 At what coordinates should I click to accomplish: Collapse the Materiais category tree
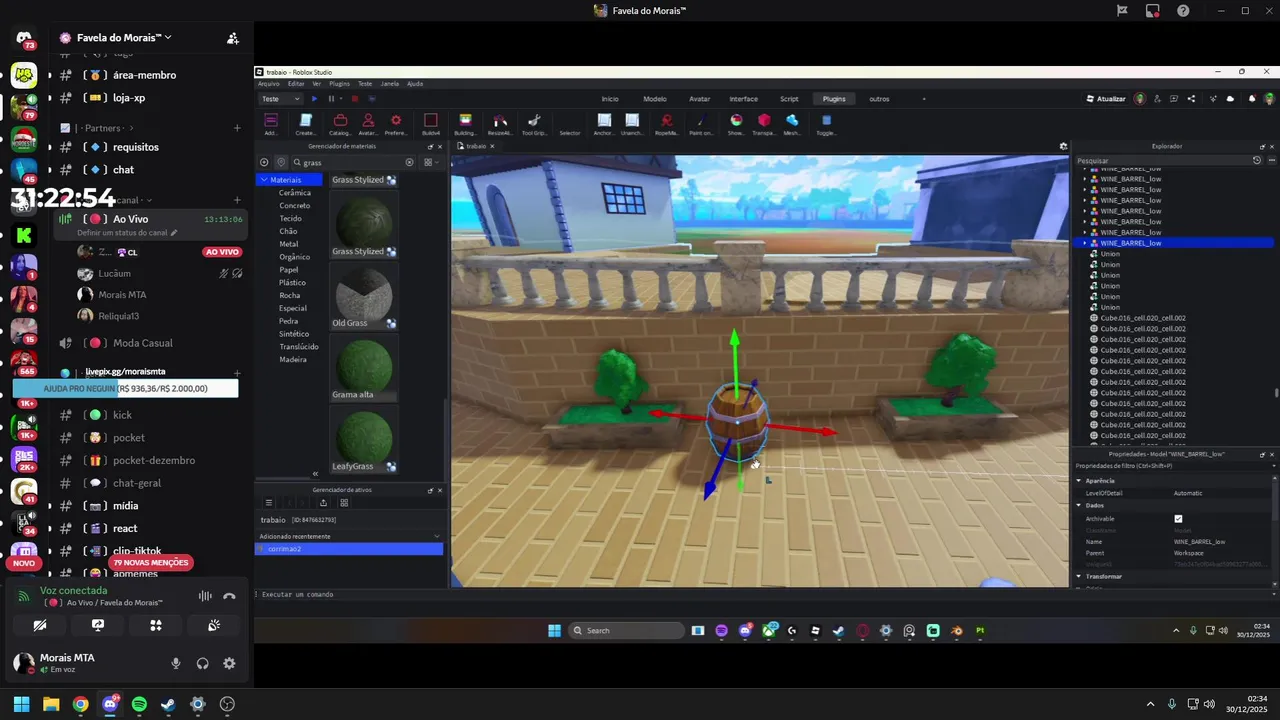[x=264, y=180]
